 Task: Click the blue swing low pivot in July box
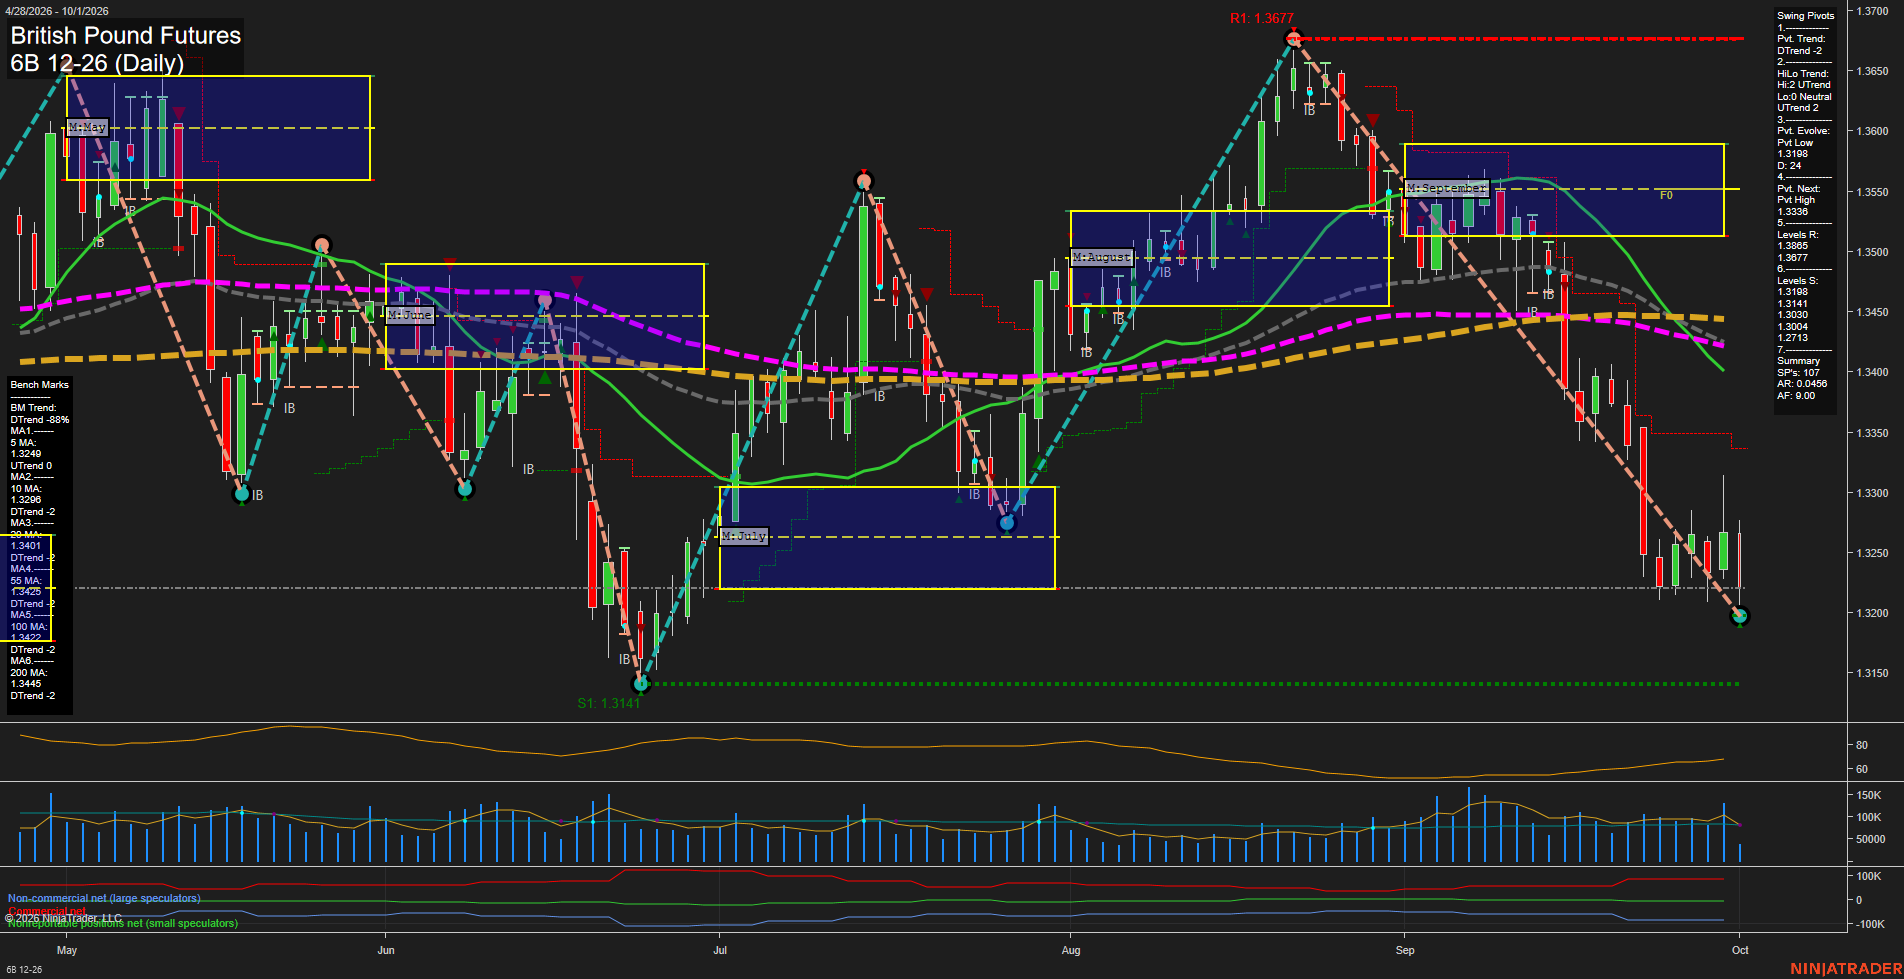pyautogui.click(x=1007, y=522)
